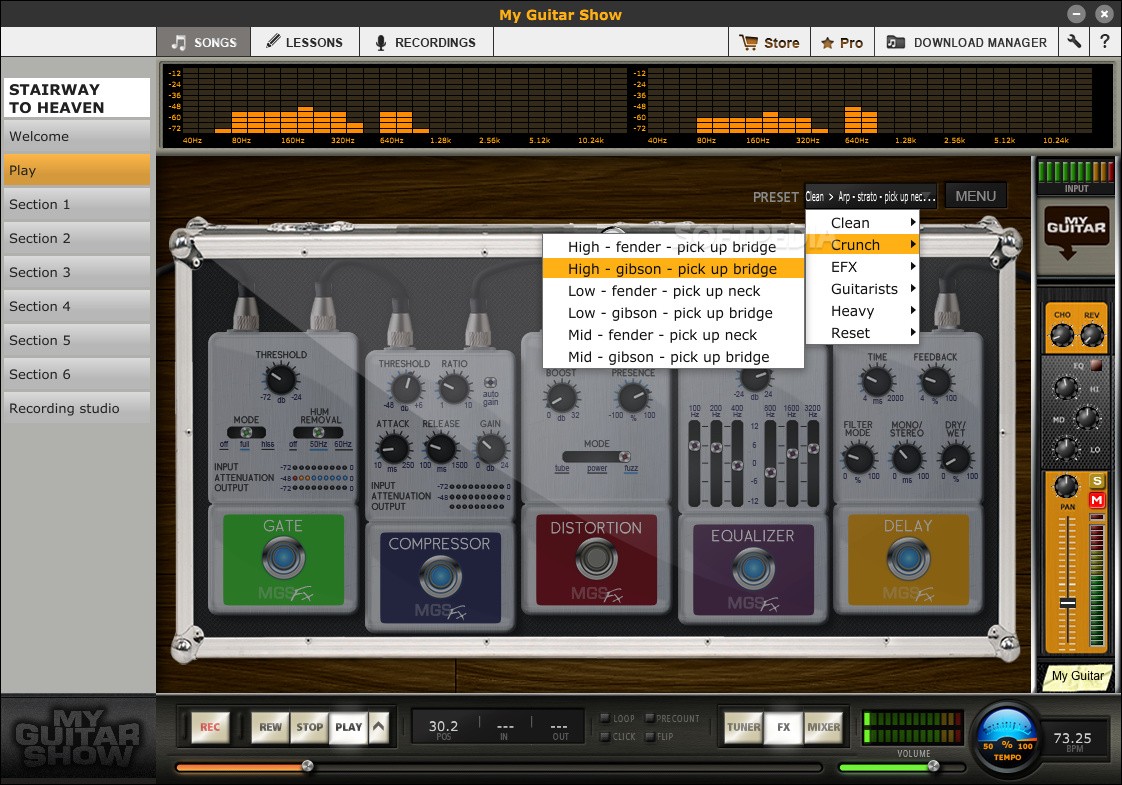Screen dimensions: 1122x785
Task: Click the TEMPO percentage dial
Action: (1007, 740)
